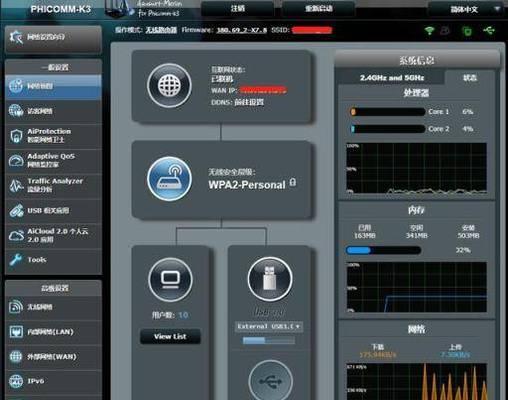Open the internet status globe icon
Image resolution: width=508 pixels, height=400 pixels.
[170, 86]
